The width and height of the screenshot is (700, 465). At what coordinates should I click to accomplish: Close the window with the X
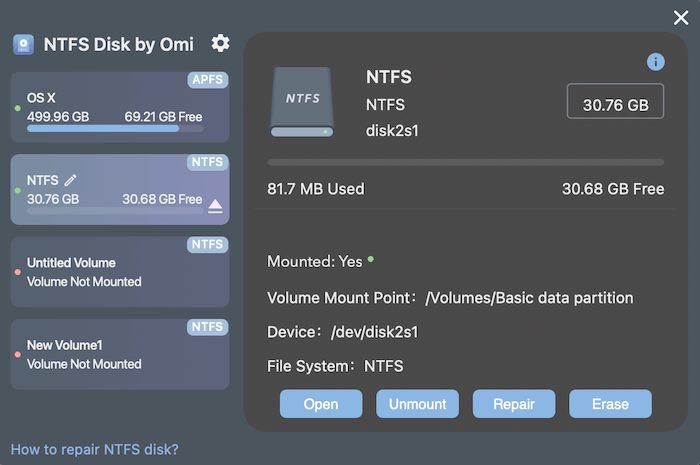coord(681,18)
